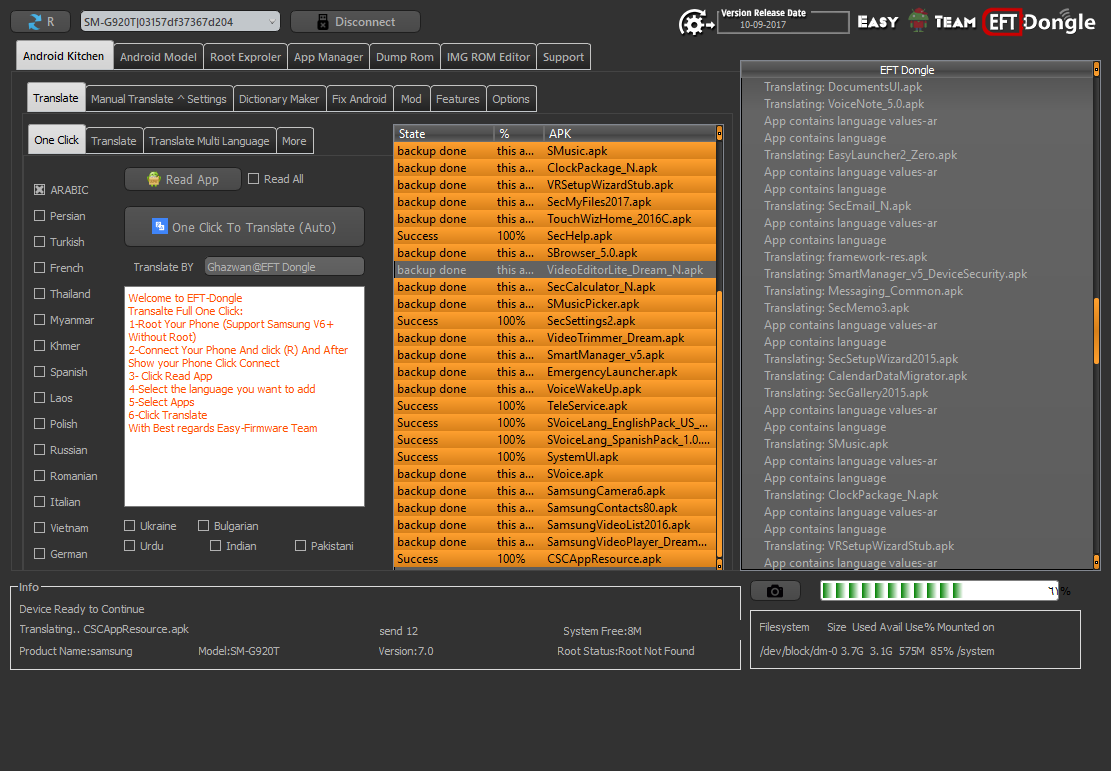This screenshot has height=771, width=1111.
Task: Click the green translation progress bar
Action: click(939, 591)
